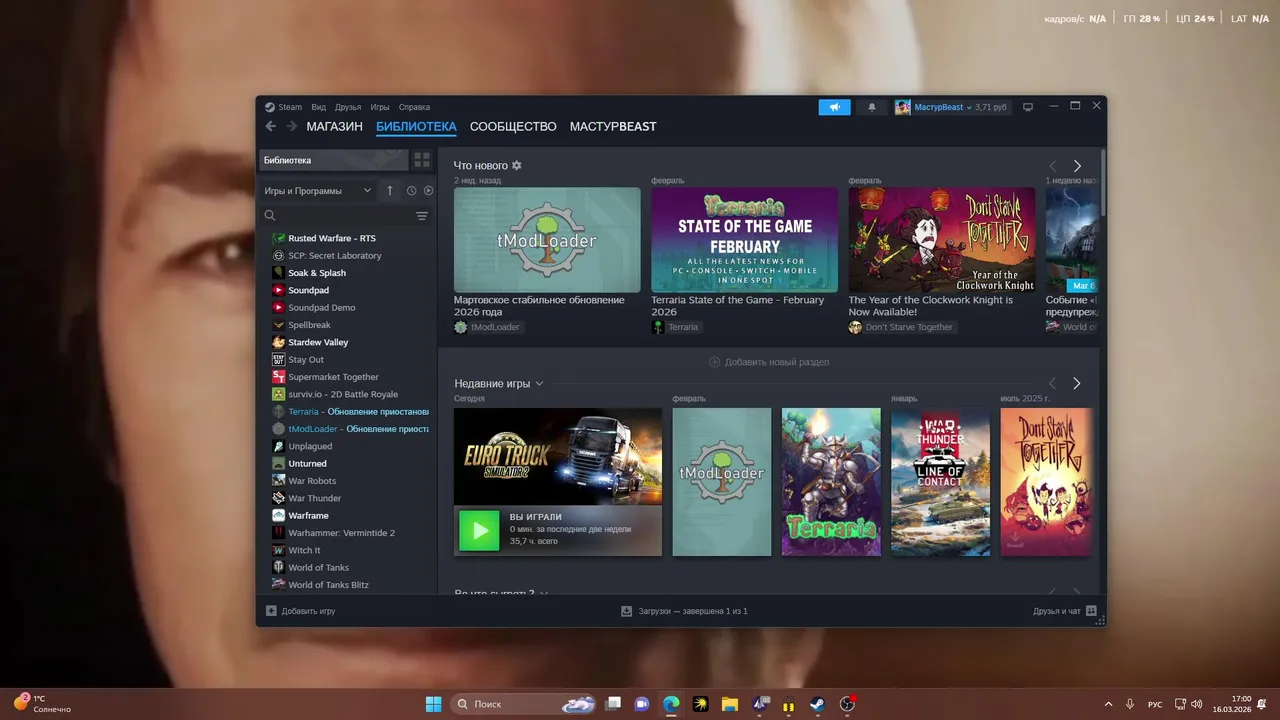Open friends chat icon in bottom right
This screenshot has width=1280, height=720.
[1091, 611]
